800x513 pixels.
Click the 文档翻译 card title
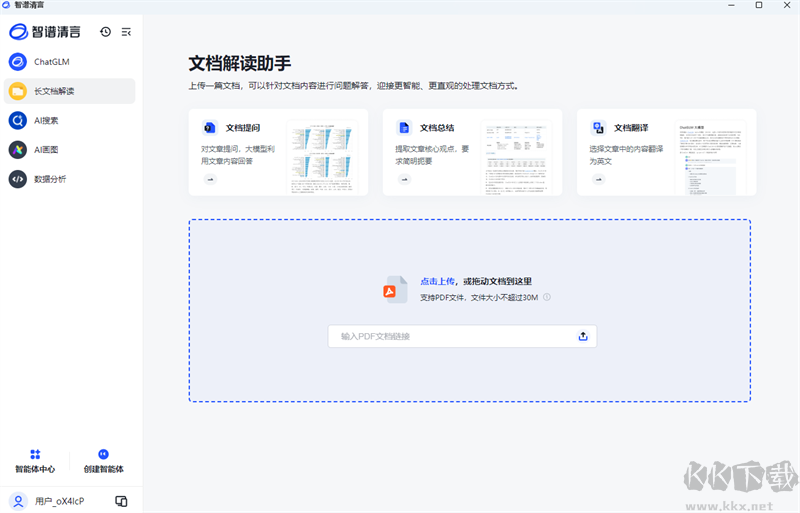[631, 128]
